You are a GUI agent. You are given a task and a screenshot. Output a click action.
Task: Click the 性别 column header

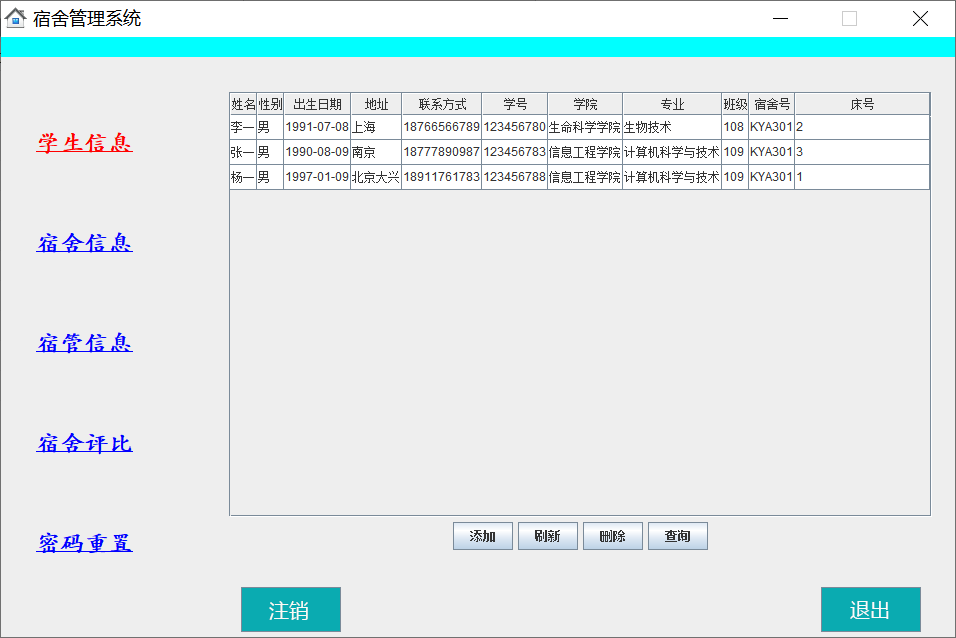coord(270,104)
